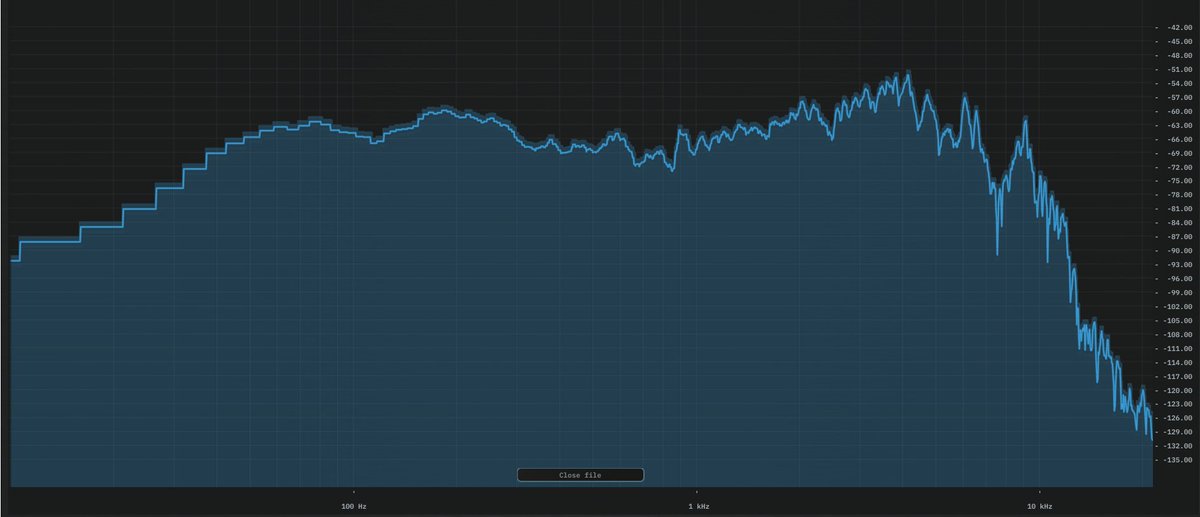Click the -54.00 dB scale label

1178,84
